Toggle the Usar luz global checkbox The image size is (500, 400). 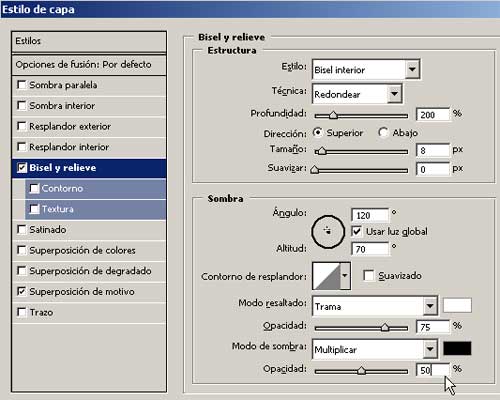click(356, 231)
